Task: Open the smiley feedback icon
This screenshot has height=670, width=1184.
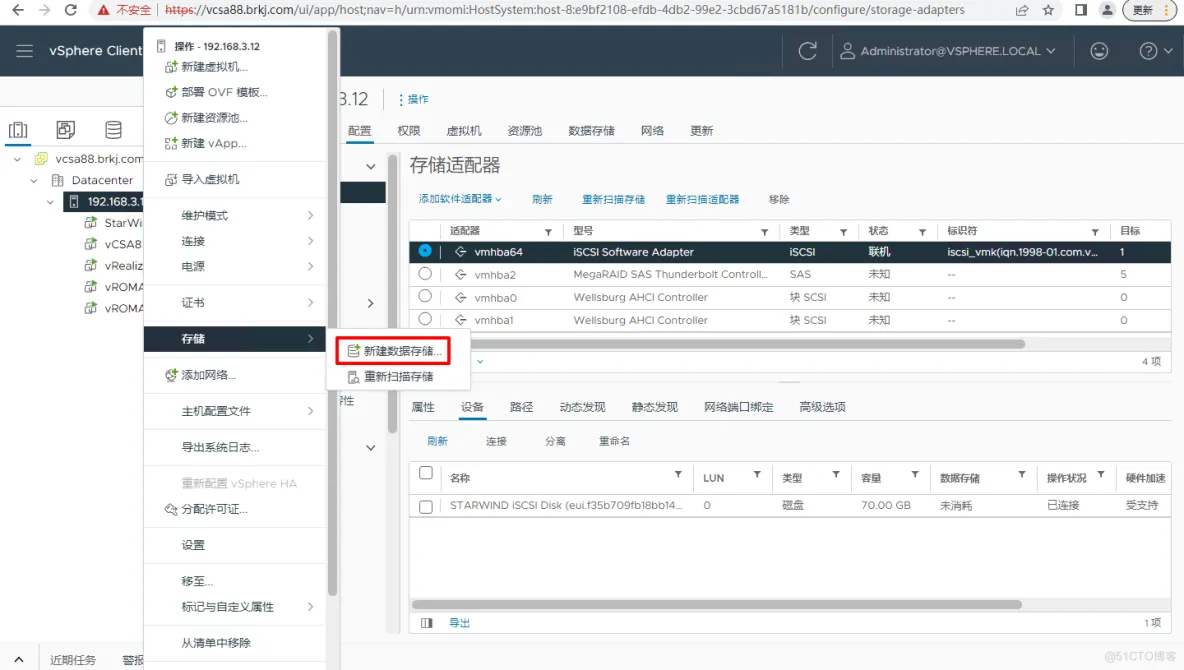Action: coord(1099,51)
